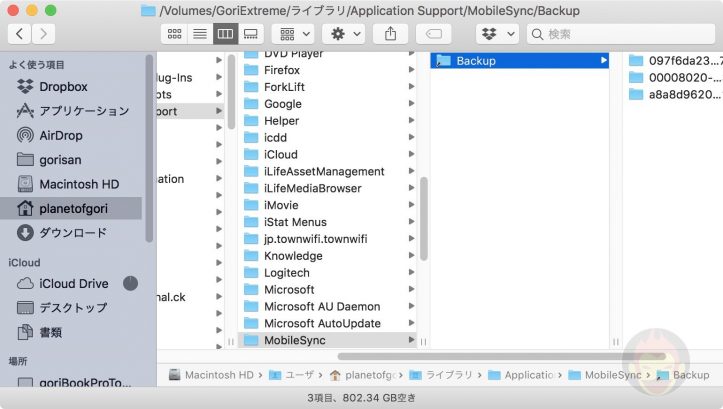Viewport: 723px width, 409px height.
Task: Expand the iMovie folder arrow
Action: (x=411, y=205)
